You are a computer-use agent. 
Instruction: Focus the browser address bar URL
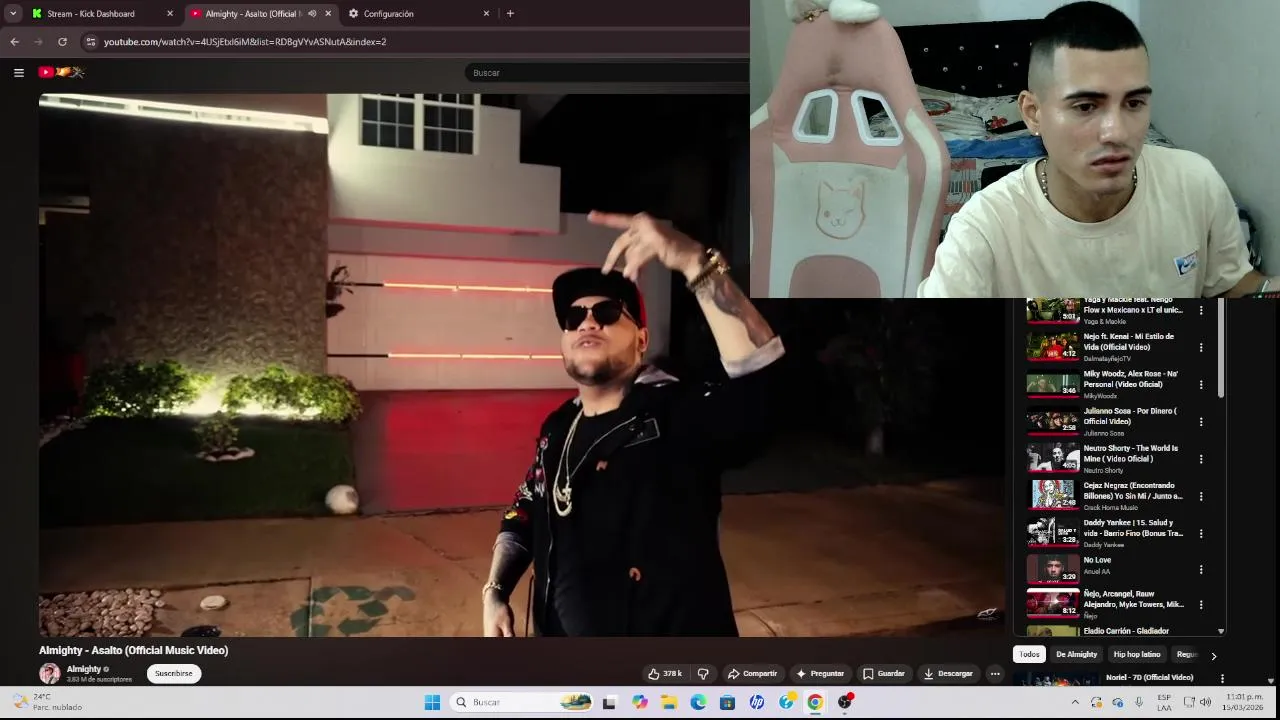[245, 42]
